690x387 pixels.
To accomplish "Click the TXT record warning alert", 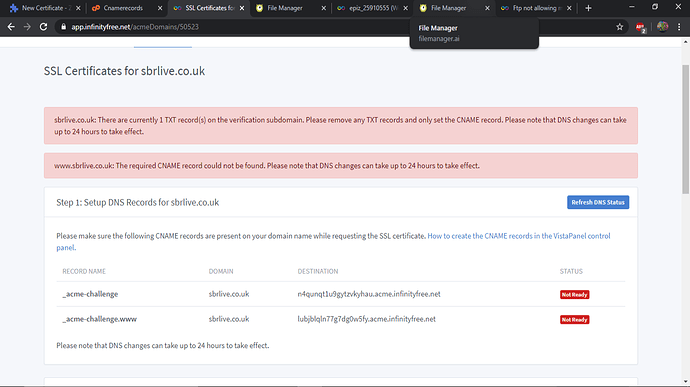I will coord(341,125).
